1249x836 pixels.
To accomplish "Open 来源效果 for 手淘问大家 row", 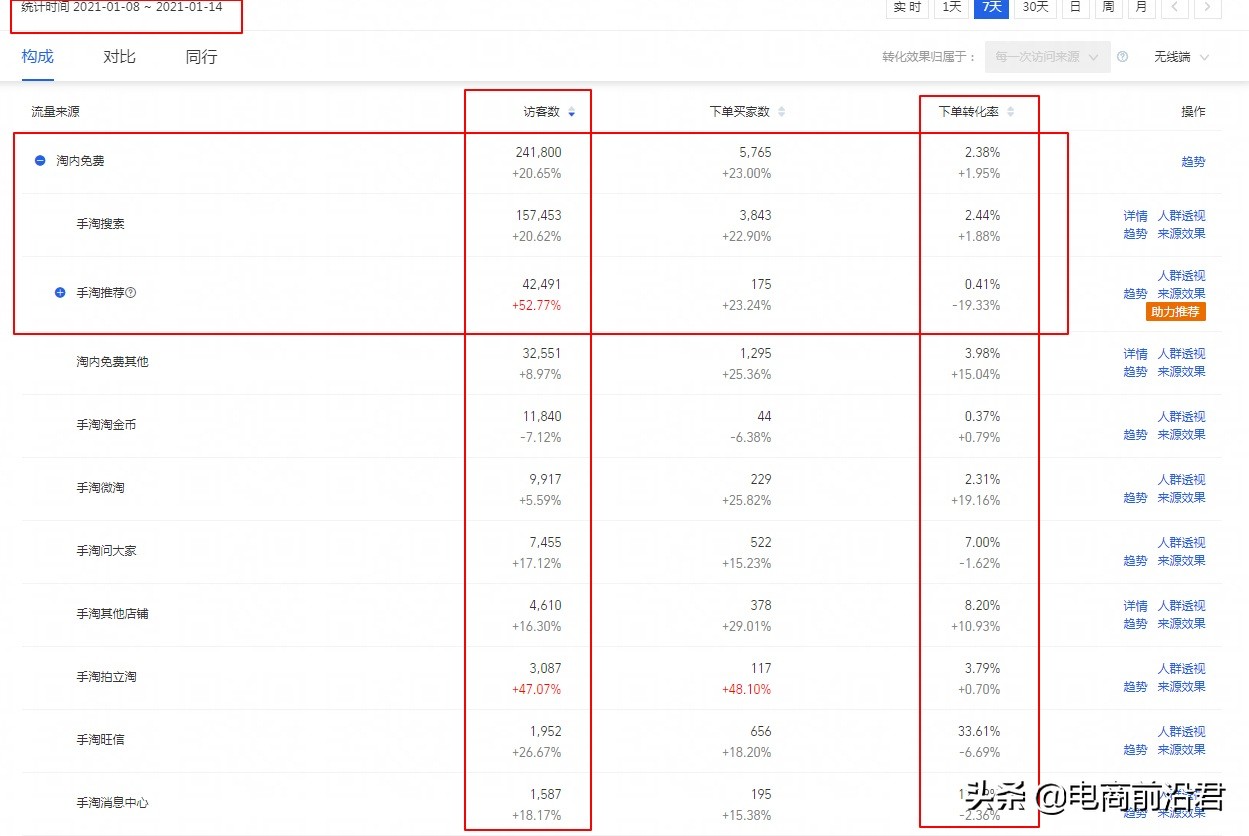I will coord(1182,560).
